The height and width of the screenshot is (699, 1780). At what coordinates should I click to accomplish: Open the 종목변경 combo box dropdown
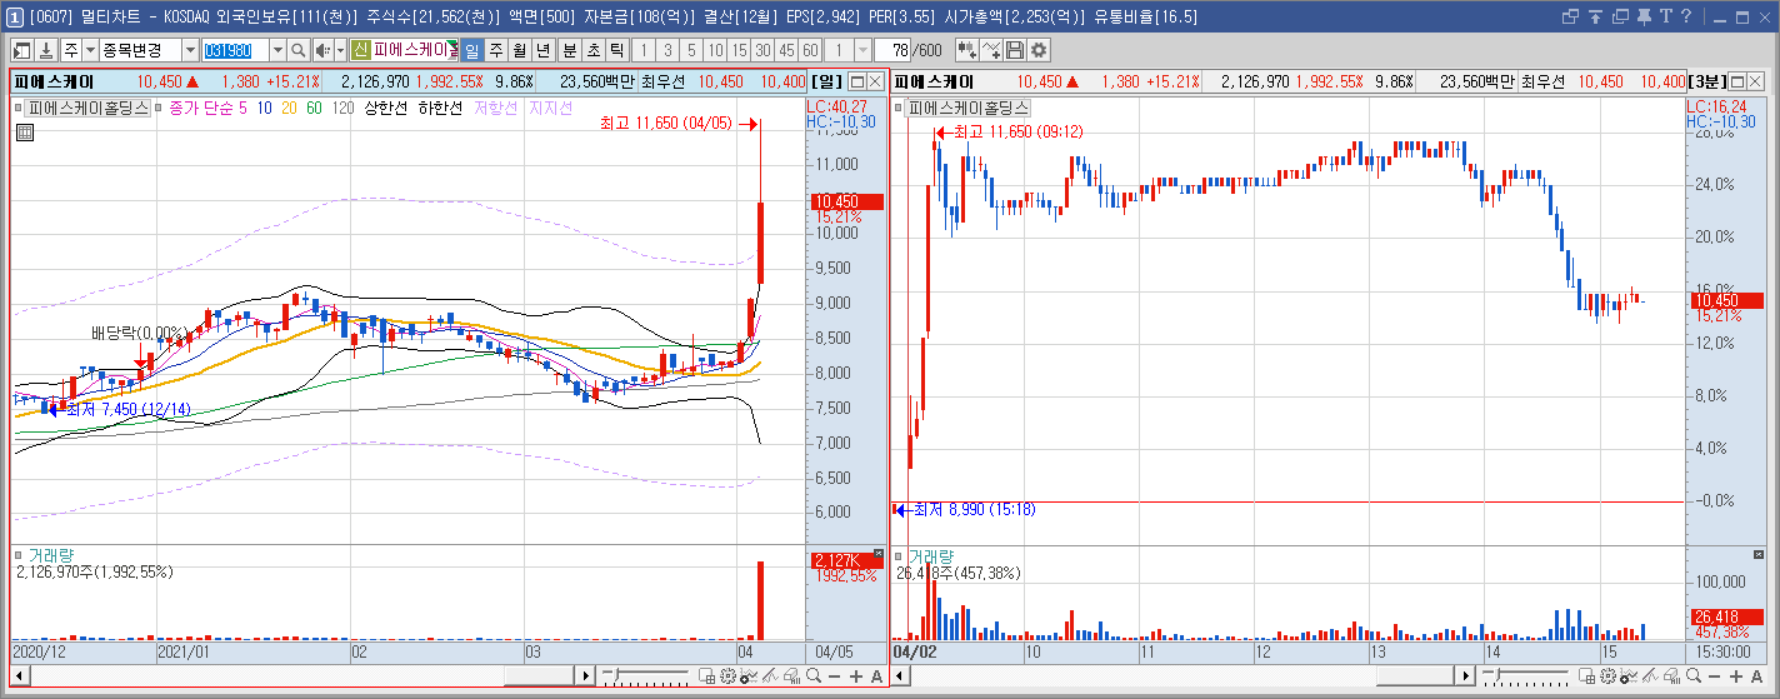[190, 50]
